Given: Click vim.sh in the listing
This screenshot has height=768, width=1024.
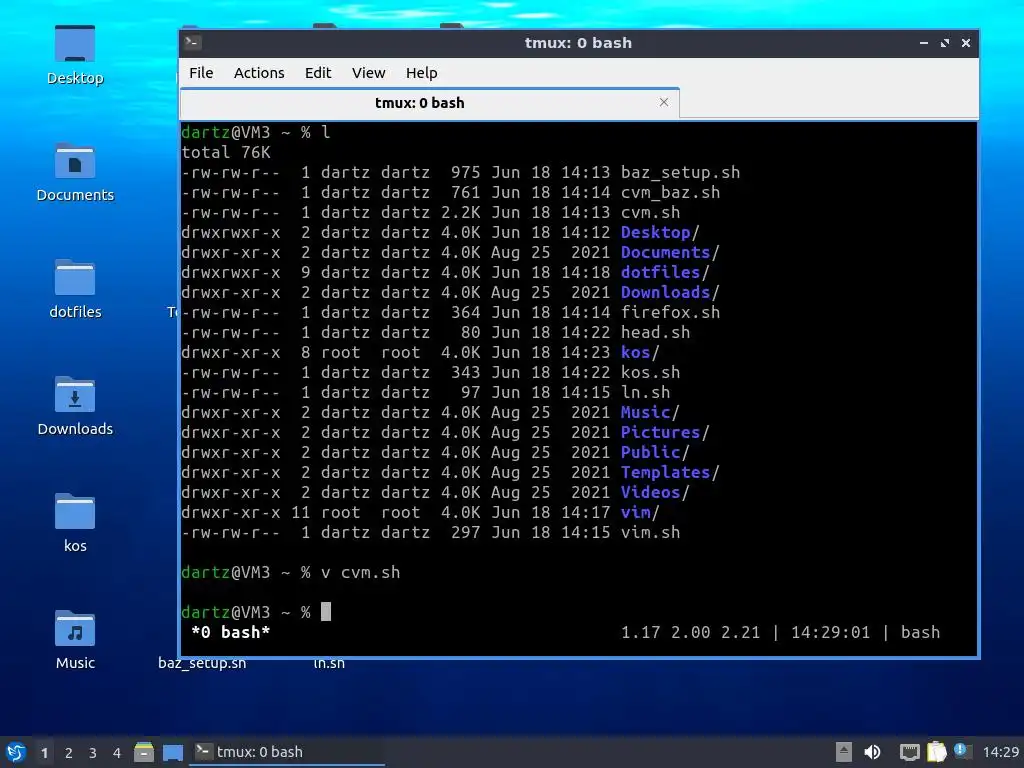Looking at the screenshot, I should click(650, 532).
